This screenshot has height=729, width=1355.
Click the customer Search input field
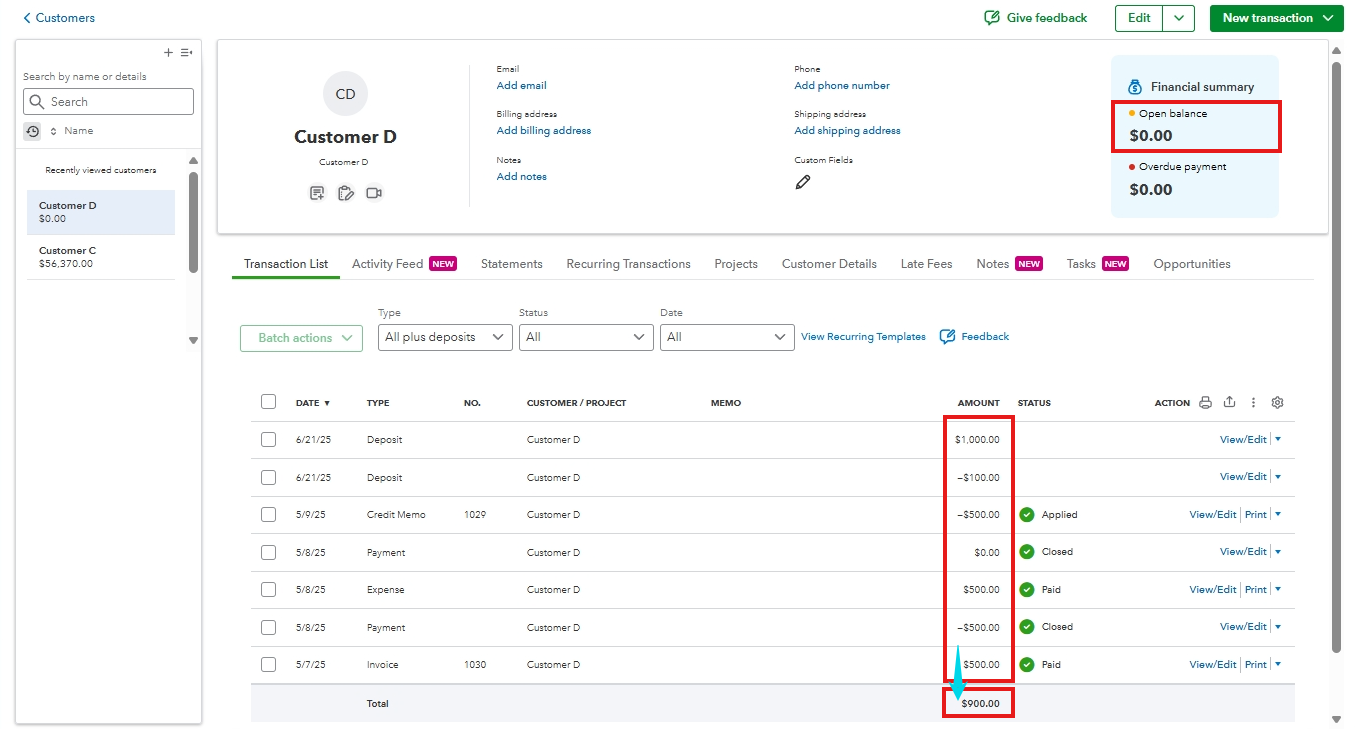point(108,102)
